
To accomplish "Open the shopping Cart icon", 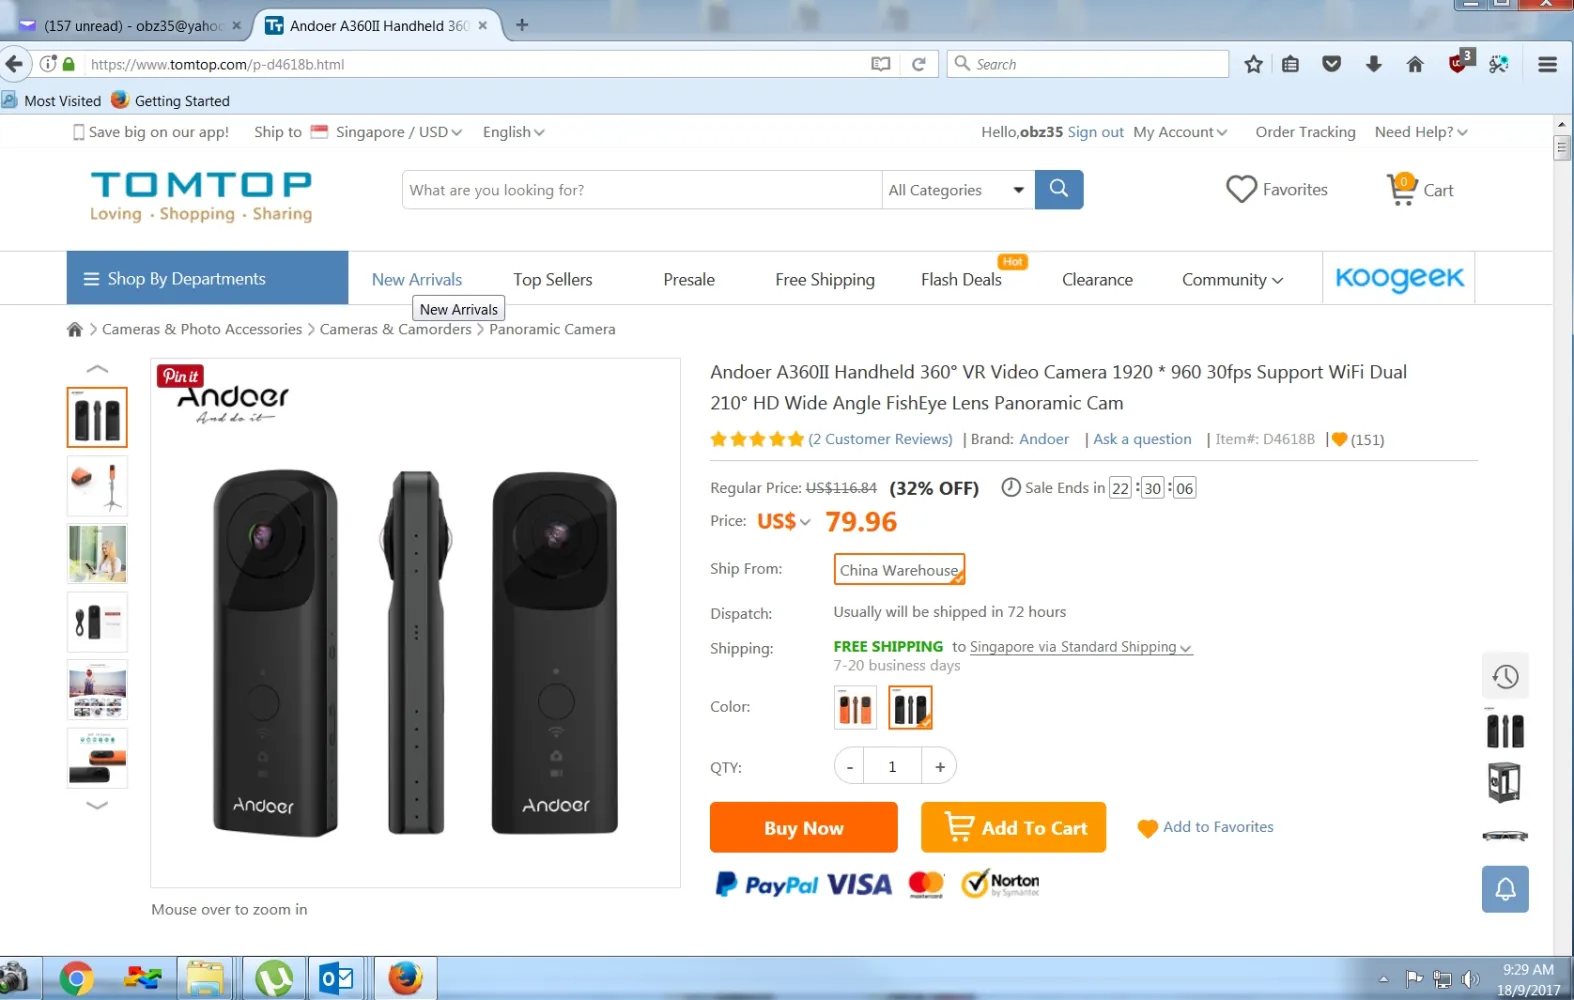I will coord(1401,189).
